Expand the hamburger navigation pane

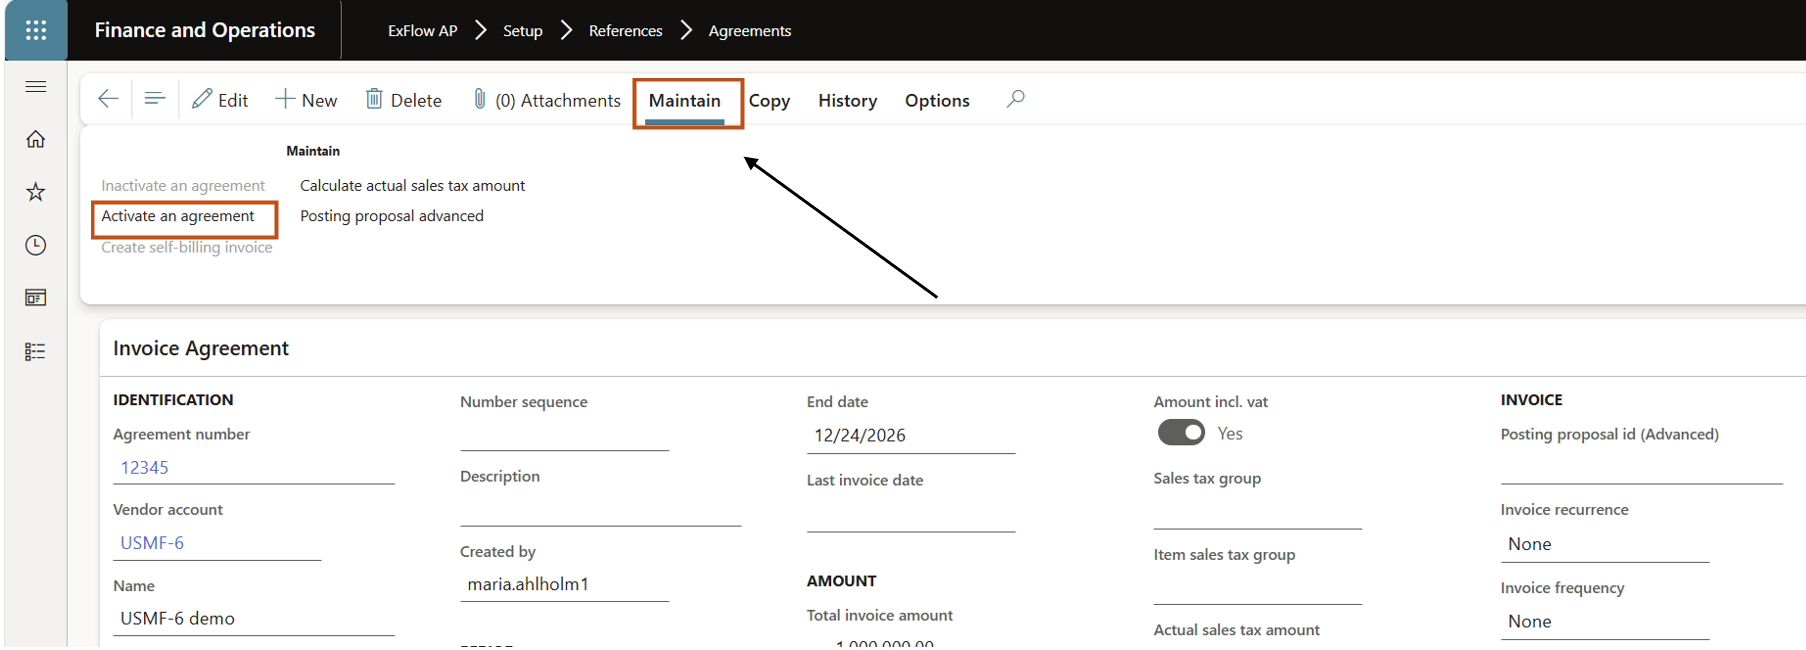click(x=36, y=87)
